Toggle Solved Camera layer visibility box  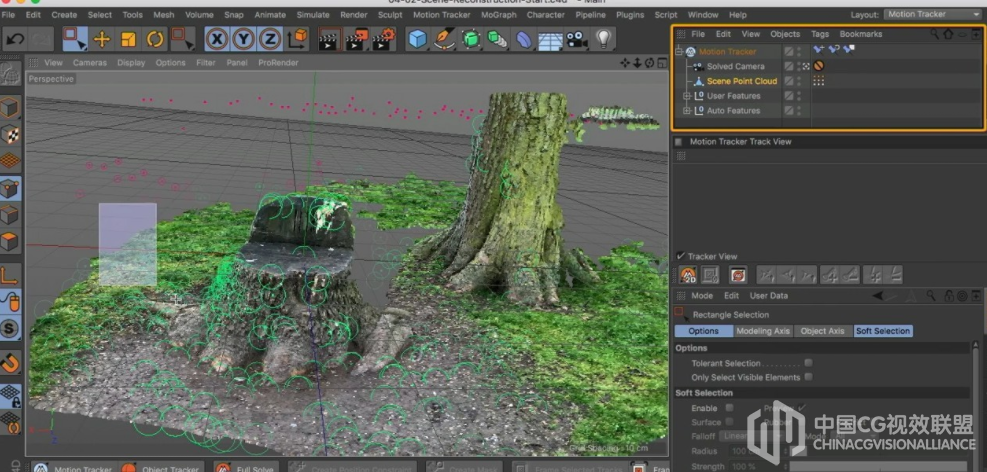click(789, 66)
